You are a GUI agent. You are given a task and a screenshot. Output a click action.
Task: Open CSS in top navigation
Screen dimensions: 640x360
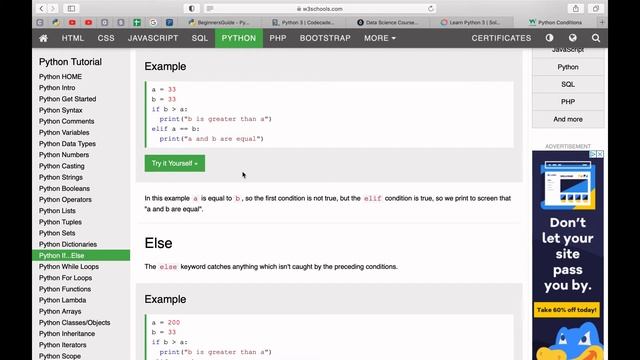[x=106, y=38]
